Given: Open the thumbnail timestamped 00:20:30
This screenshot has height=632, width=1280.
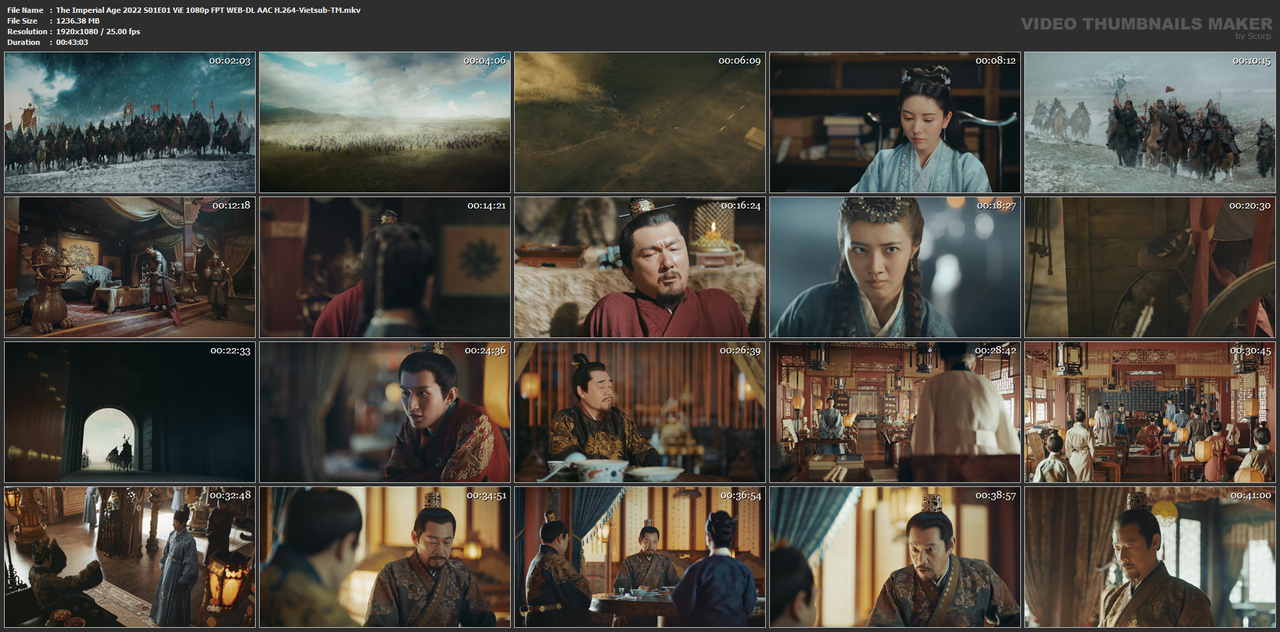Looking at the screenshot, I should click(1150, 267).
